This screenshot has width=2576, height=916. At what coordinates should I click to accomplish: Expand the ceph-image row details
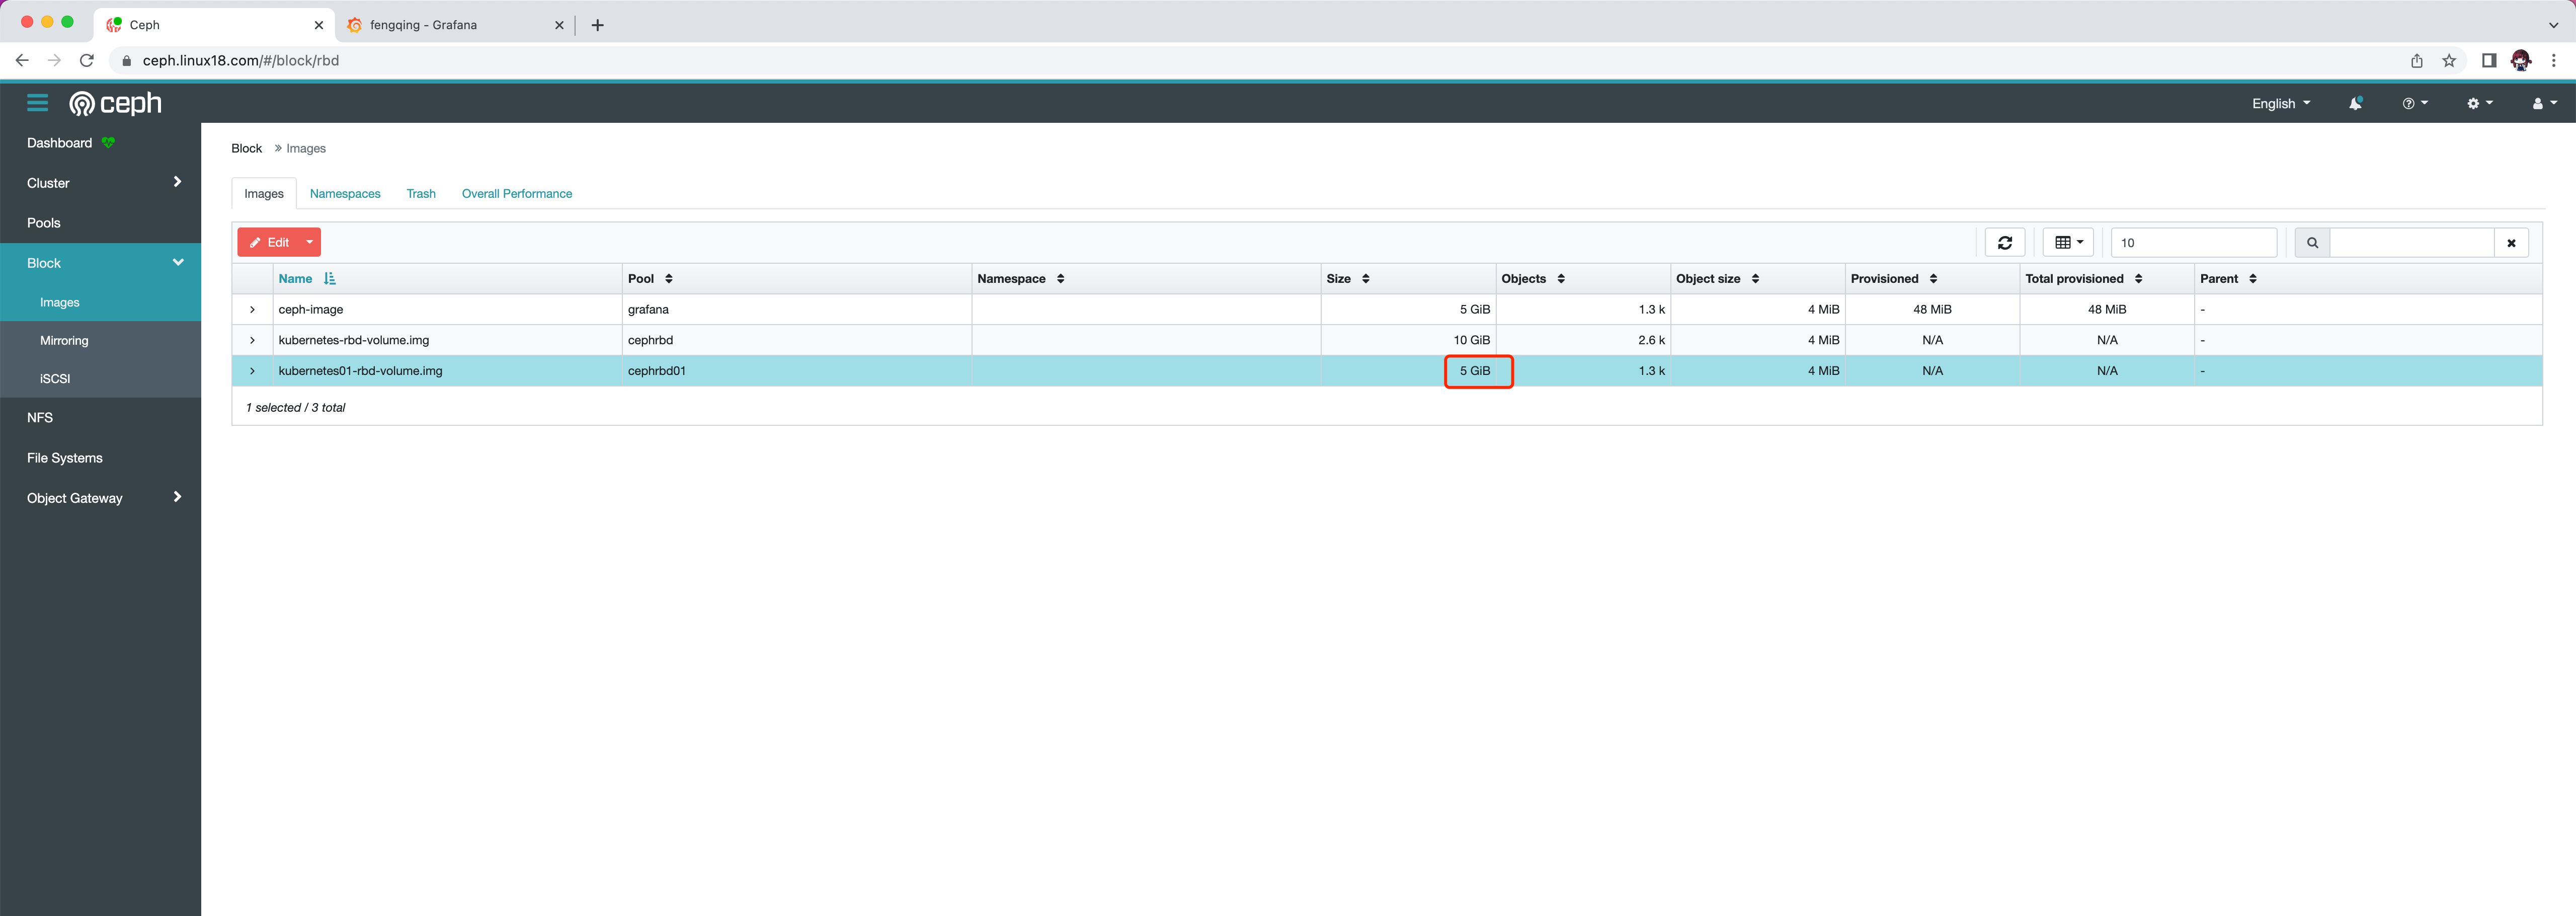tap(252, 310)
